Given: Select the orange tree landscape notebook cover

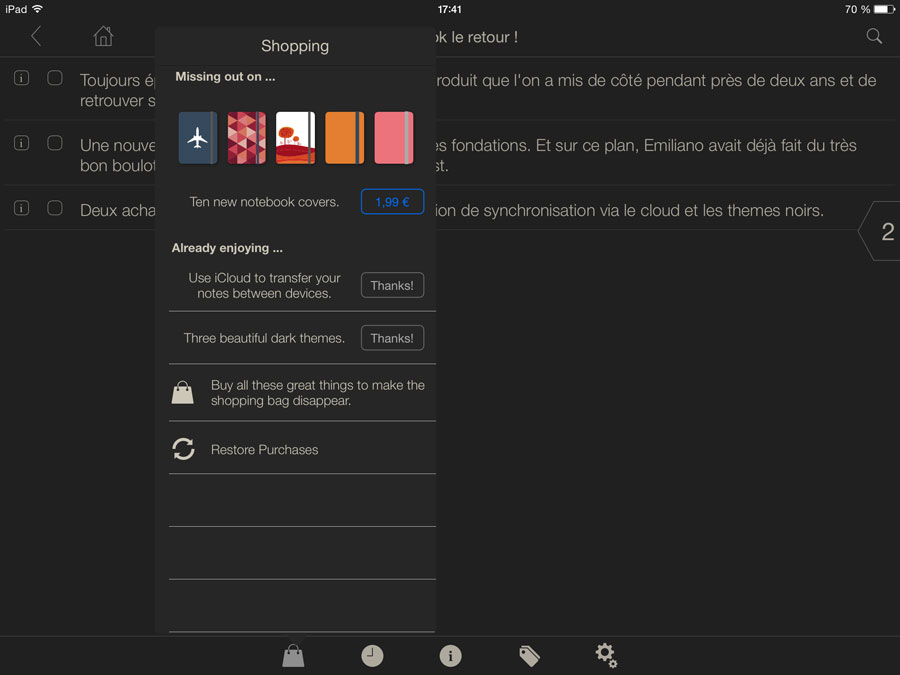Looking at the screenshot, I should click(296, 138).
